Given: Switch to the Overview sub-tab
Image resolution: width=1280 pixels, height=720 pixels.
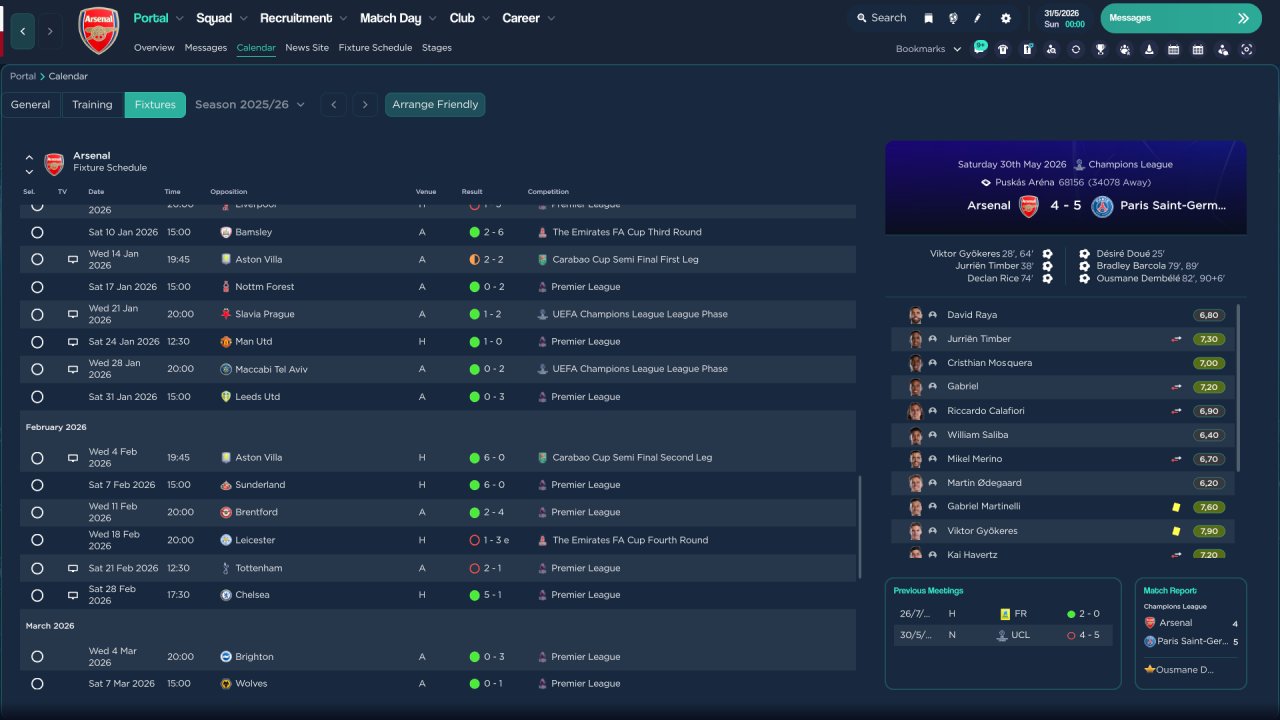Looking at the screenshot, I should click(x=154, y=48).
